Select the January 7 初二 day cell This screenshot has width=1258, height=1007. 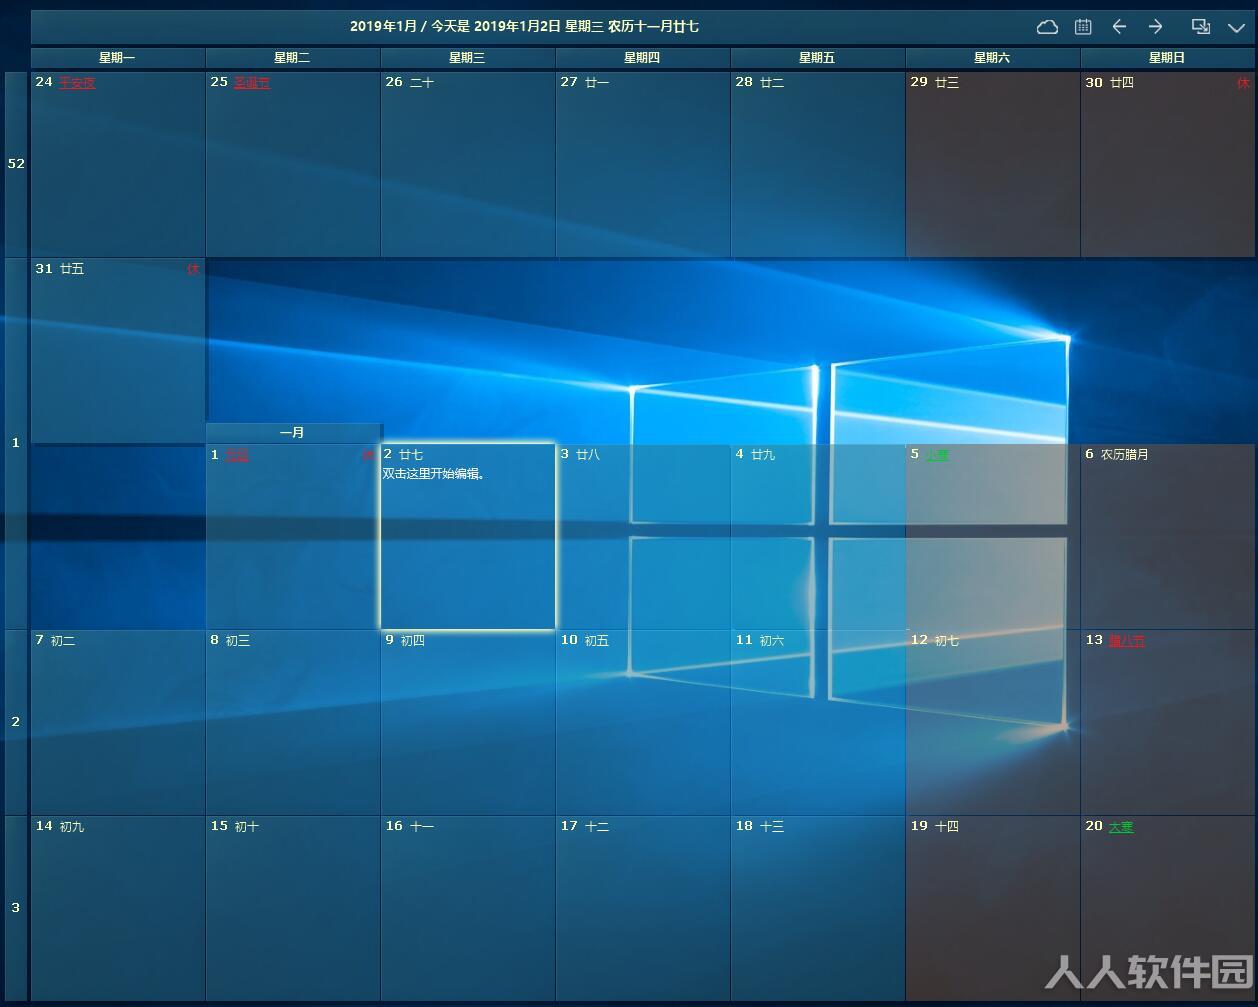118,722
